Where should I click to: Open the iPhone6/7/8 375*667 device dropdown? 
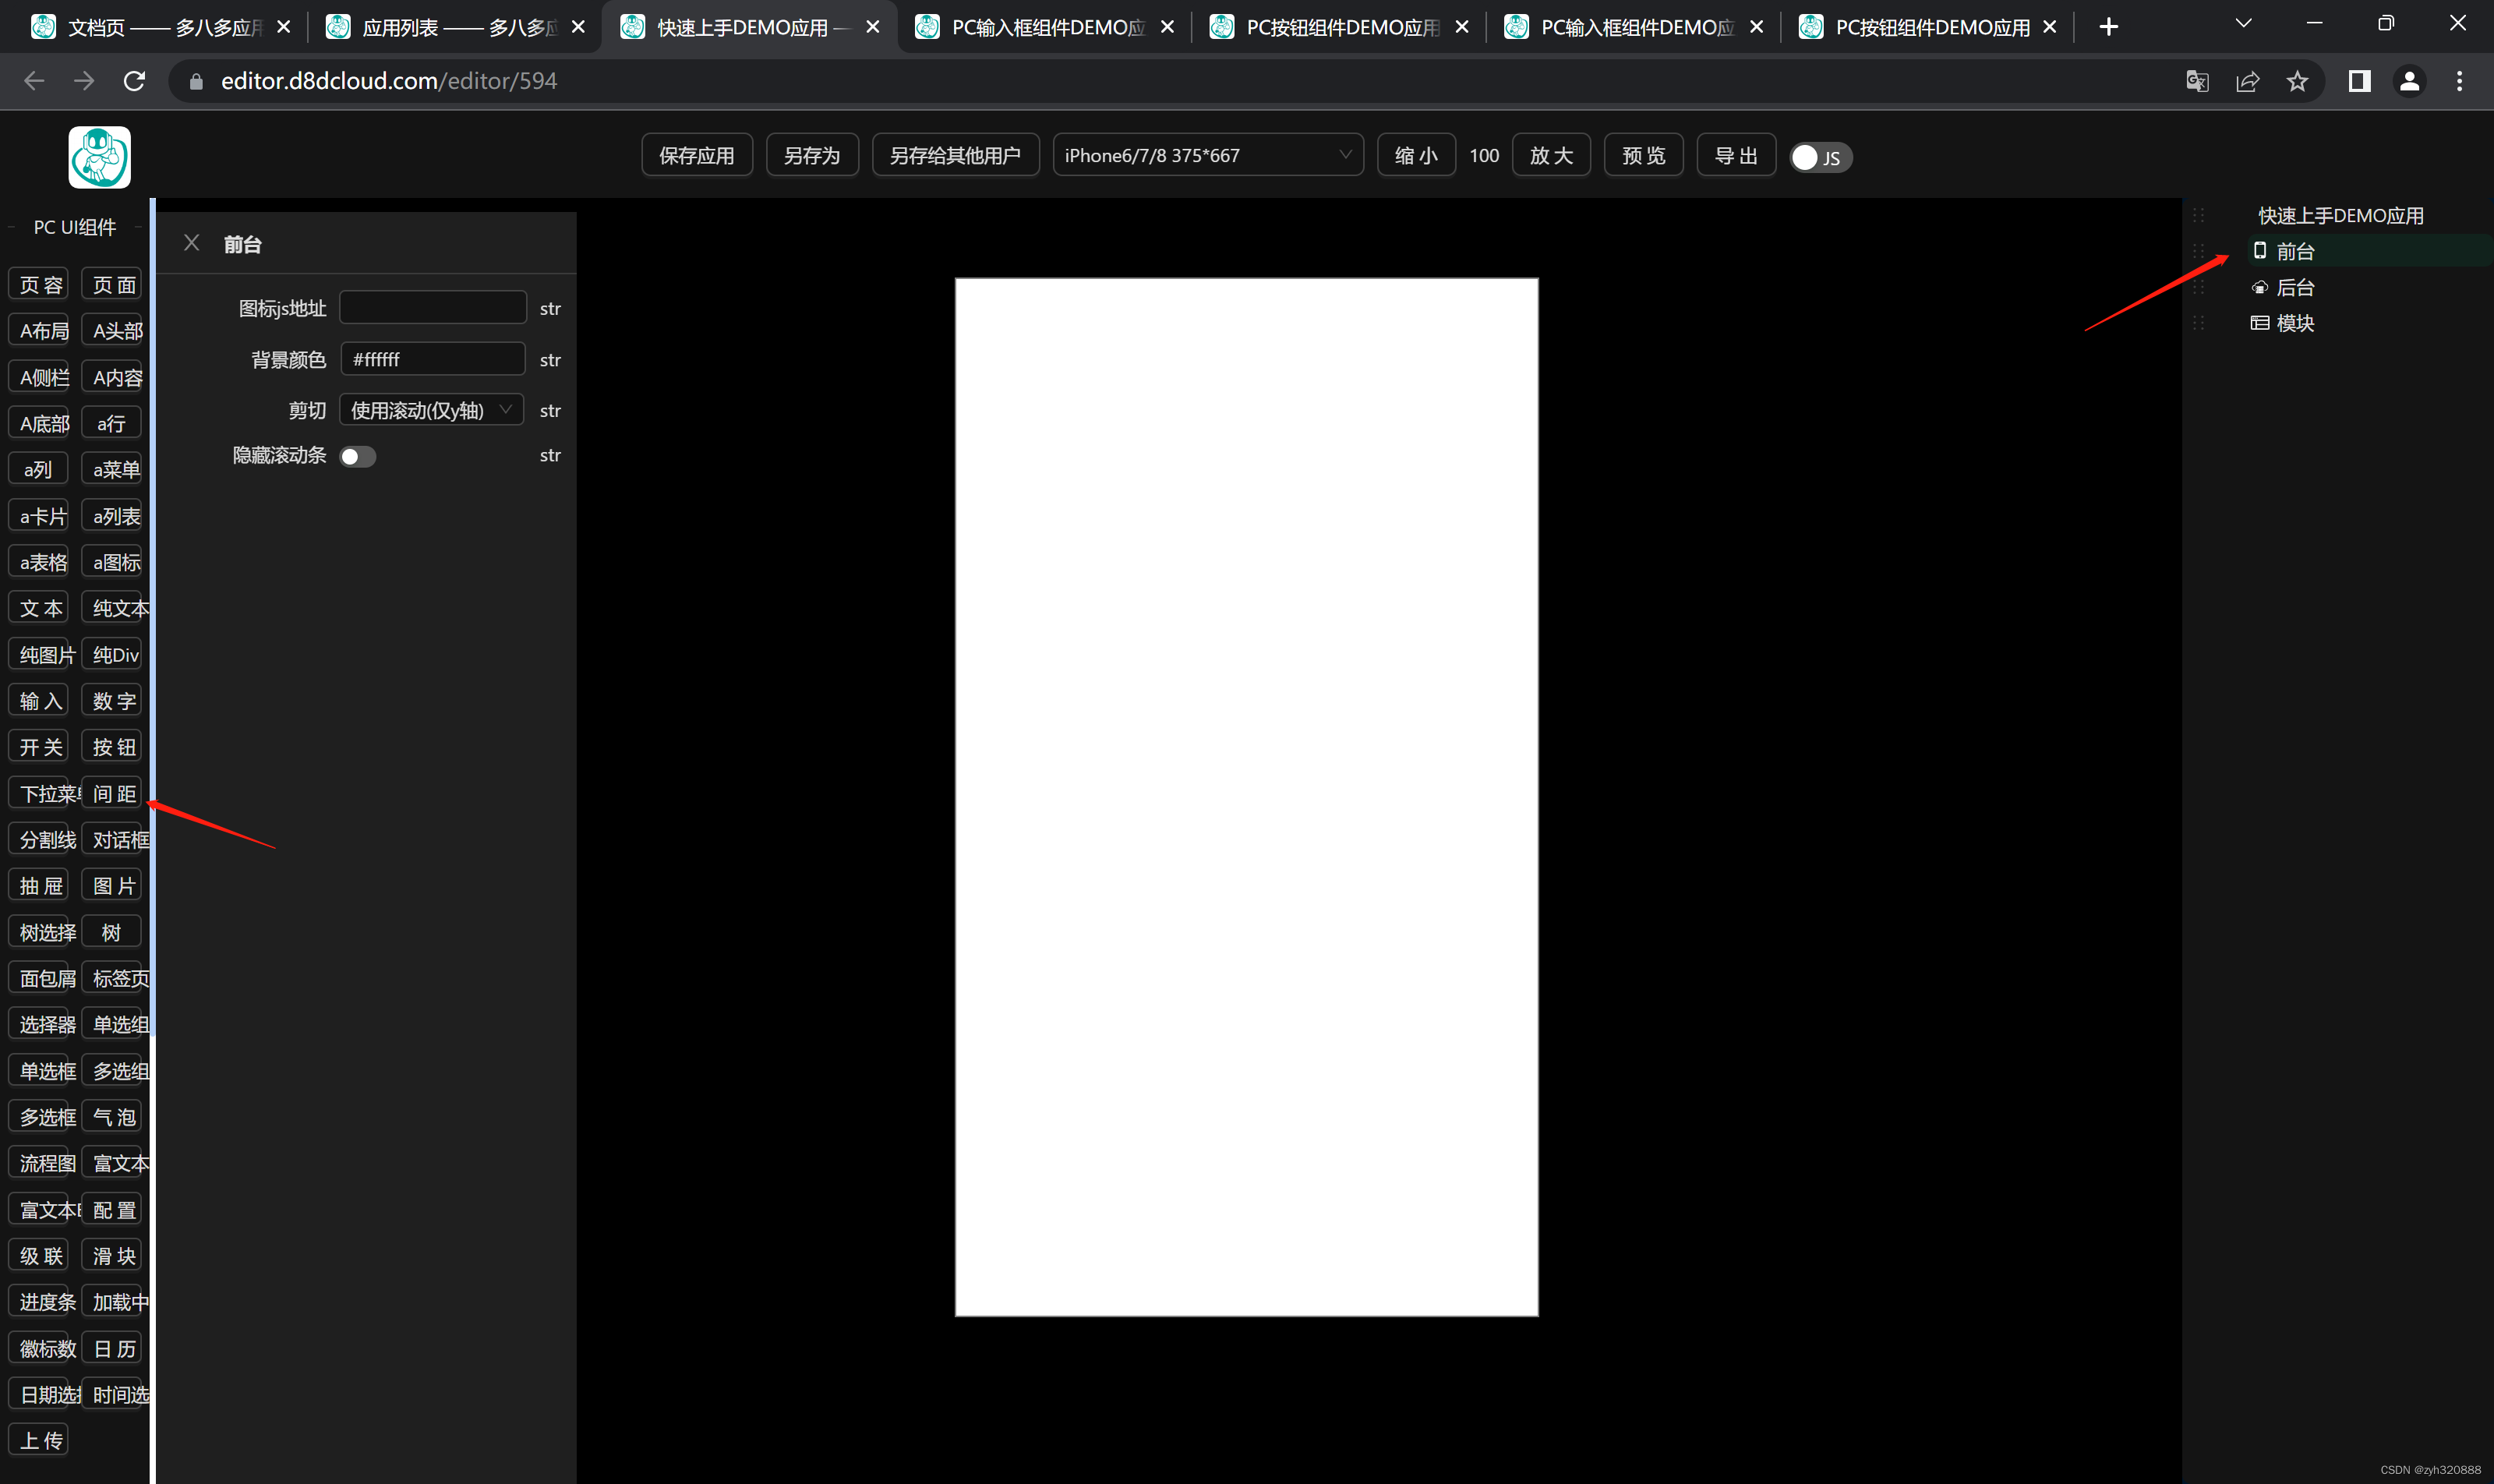tap(1207, 155)
